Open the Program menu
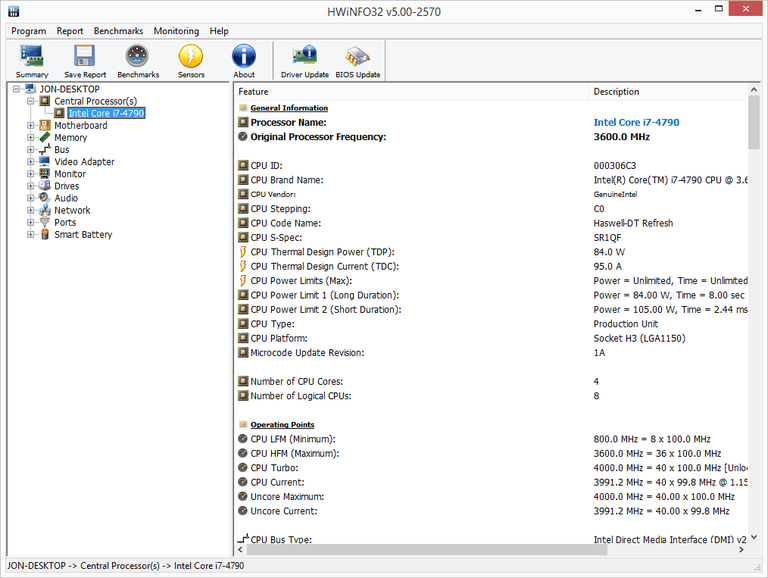768x578 pixels. tap(28, 31)
